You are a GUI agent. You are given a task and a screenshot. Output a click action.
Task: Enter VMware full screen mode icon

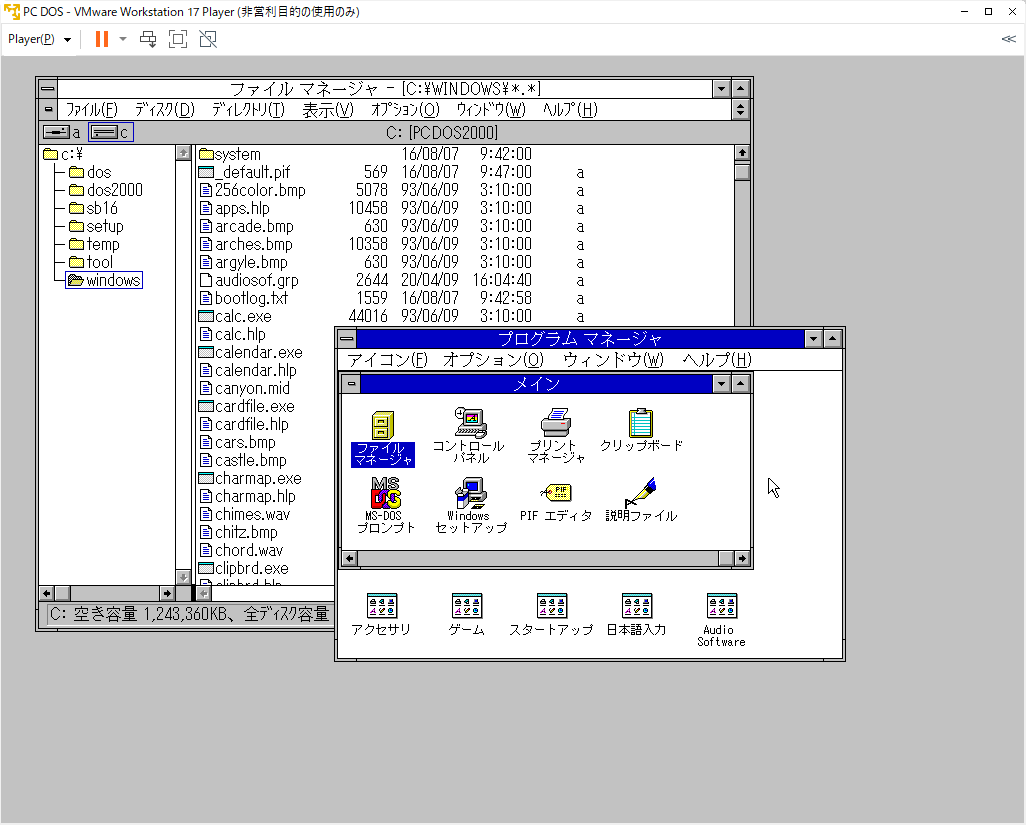point(177,39)
